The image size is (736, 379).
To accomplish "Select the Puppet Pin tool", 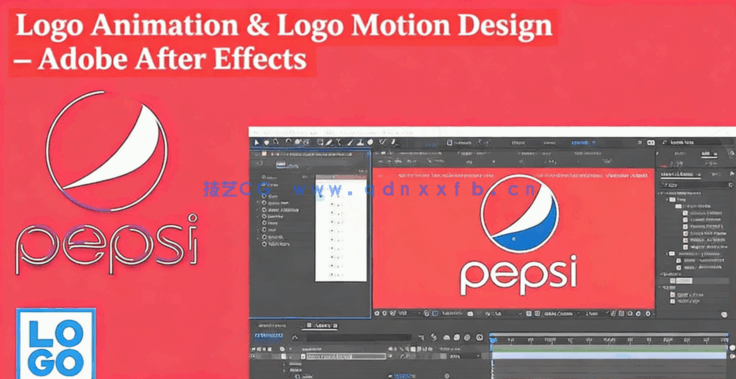I will click(x=393, y=142).
